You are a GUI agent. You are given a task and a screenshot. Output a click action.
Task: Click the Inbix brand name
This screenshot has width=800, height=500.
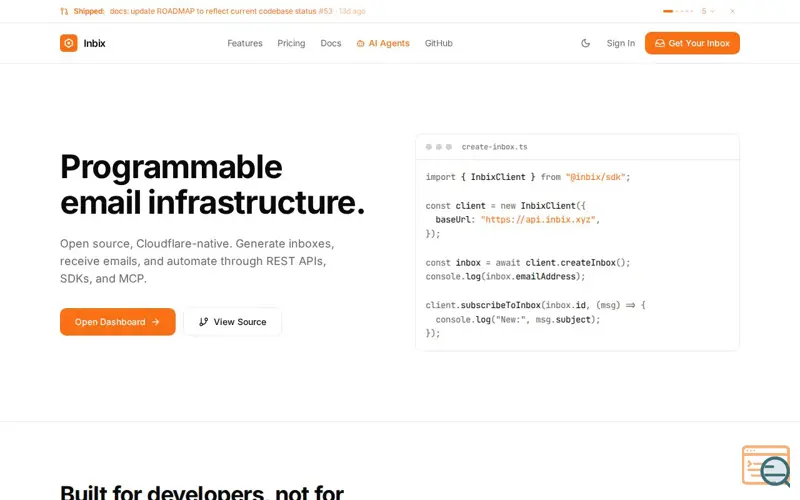[x=94, y=43]
